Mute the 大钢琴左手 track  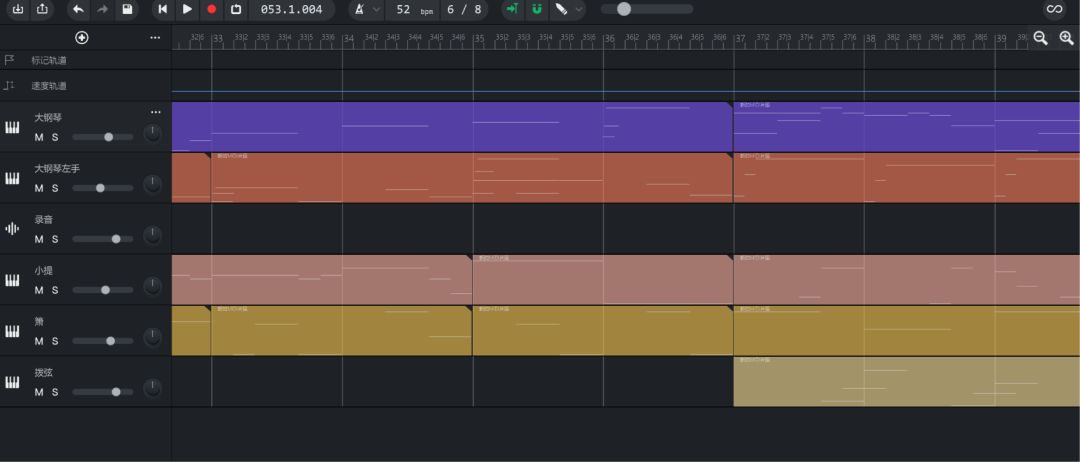39,188
